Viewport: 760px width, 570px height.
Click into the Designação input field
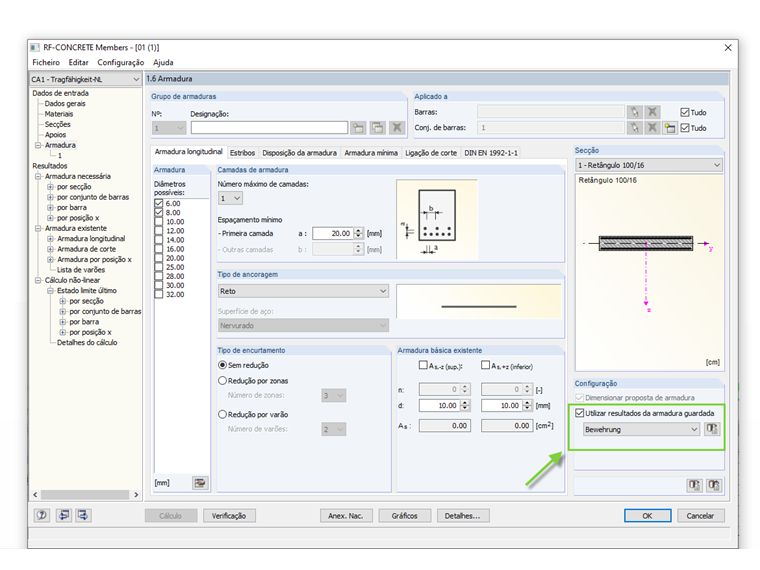(269, 128)
